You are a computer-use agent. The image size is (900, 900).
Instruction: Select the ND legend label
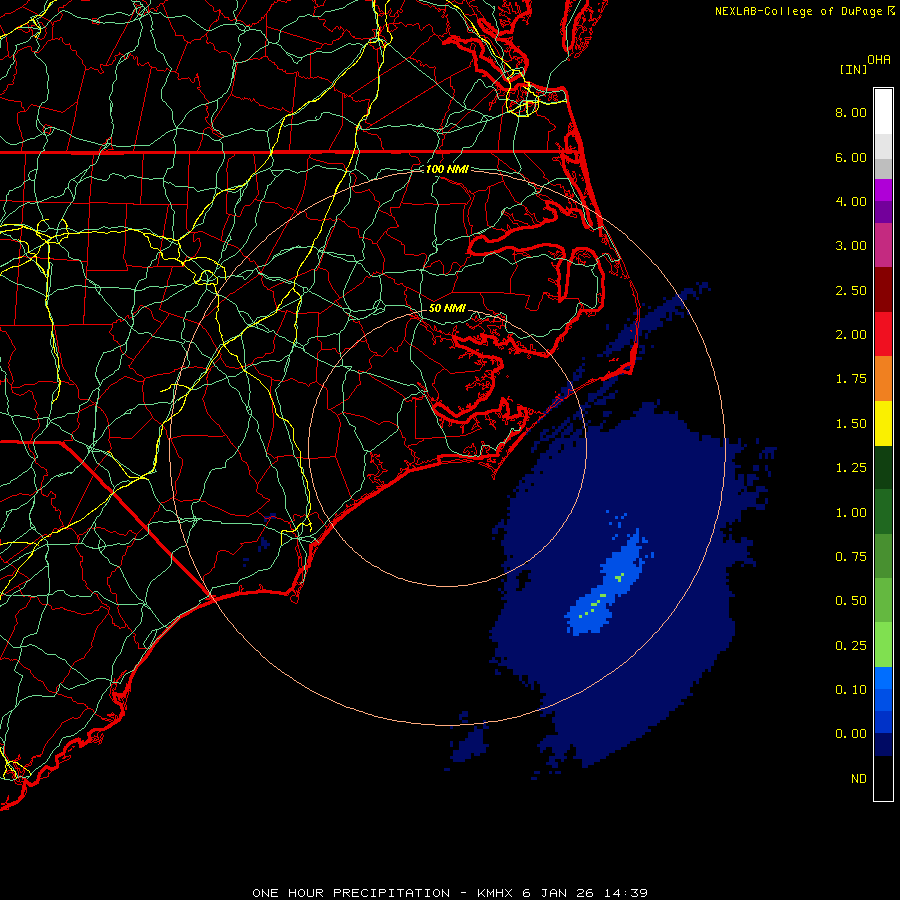(x=859, y=779)
